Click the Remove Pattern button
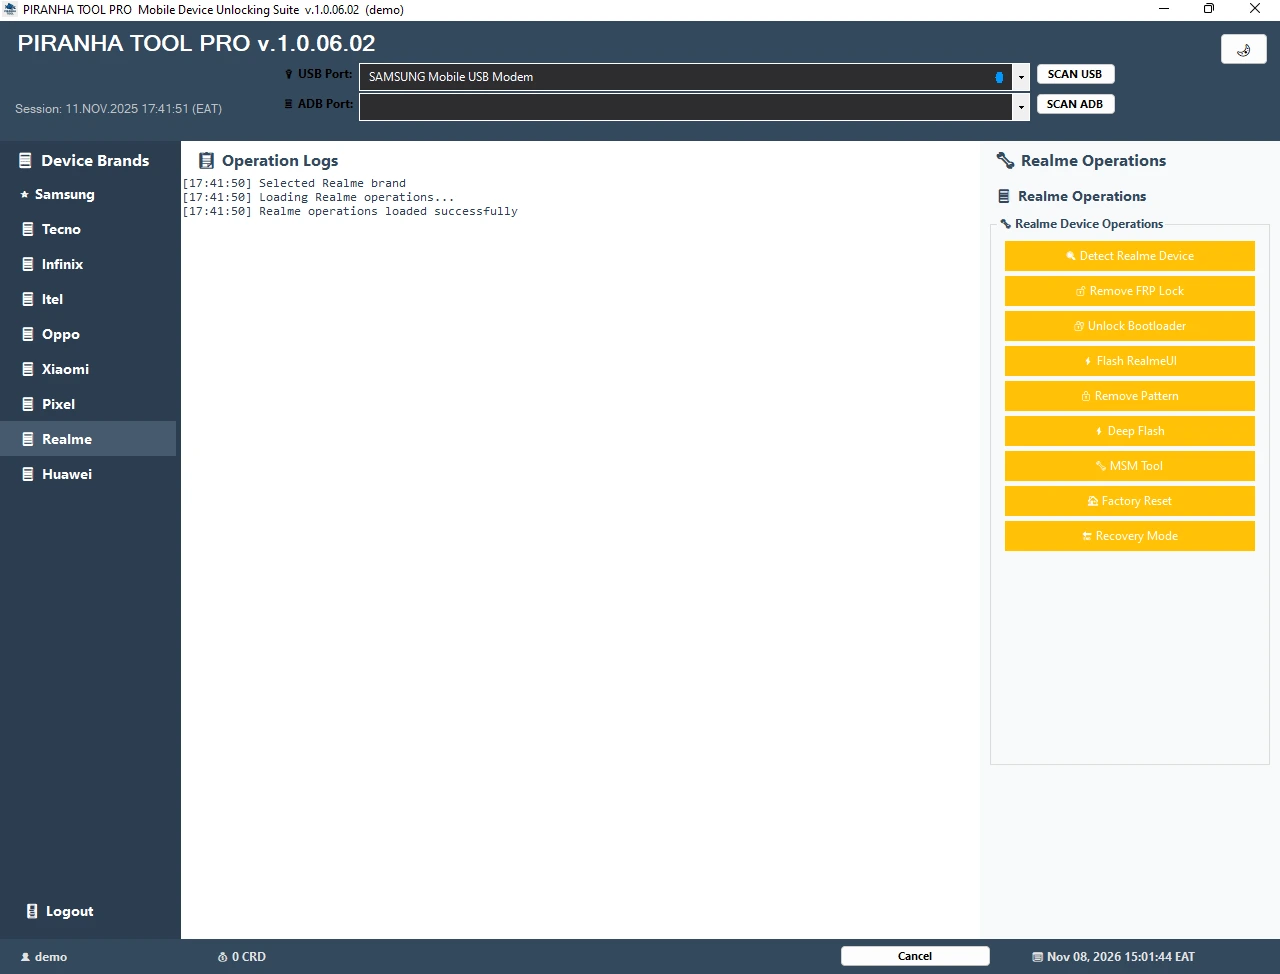Viewport: 1280px width, 974px height. point(1129,396)
